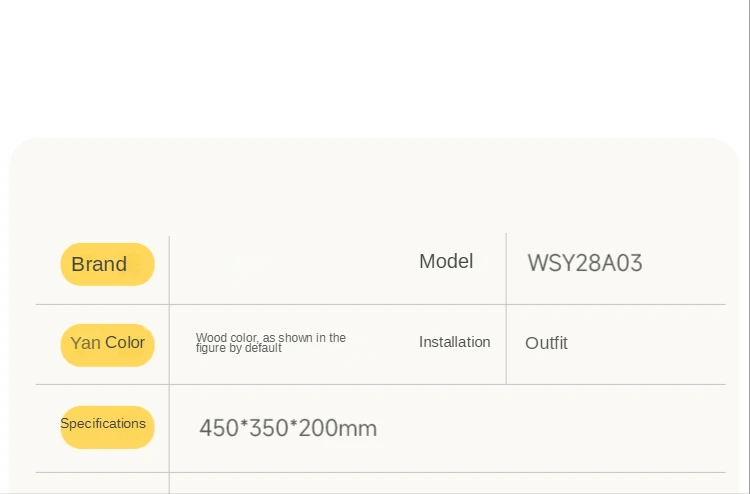This screenshot has width=750, height=494.
Task: Click the yellow Specifications badge
Action: click(x=108, y=428)
